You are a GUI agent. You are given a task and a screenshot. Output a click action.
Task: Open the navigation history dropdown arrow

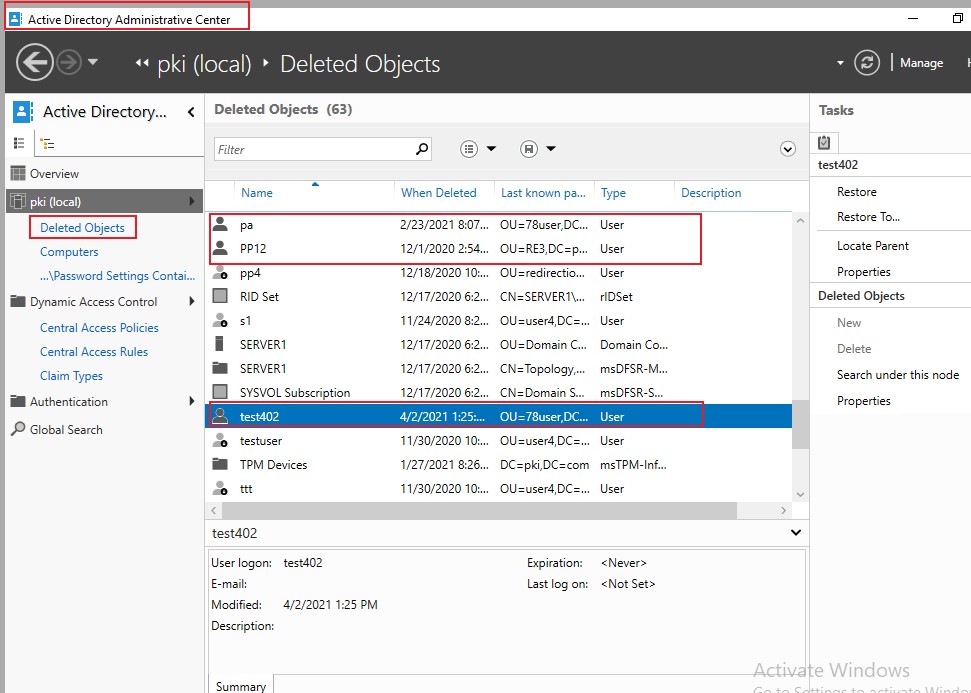click(93, 62)
